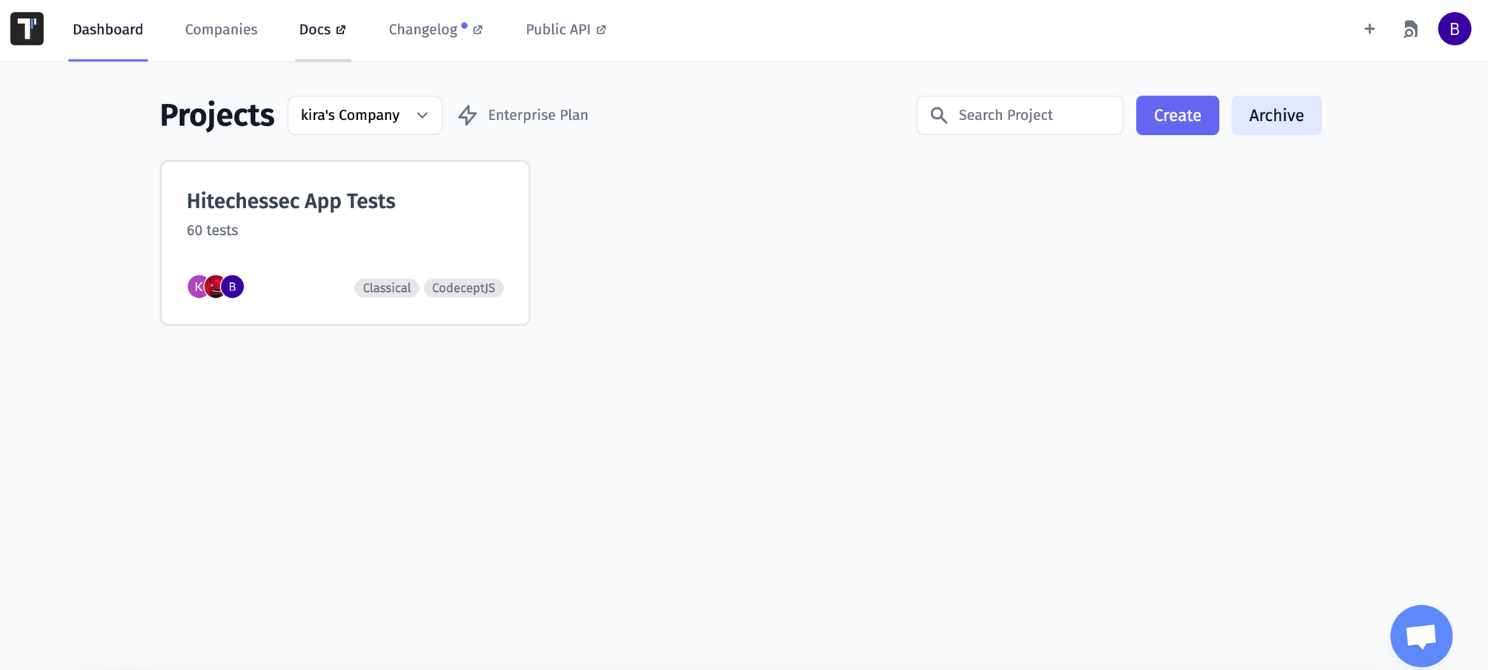Open the B user avatar menu
This screenshot has height=670, width=1488.
point(1455,28)
